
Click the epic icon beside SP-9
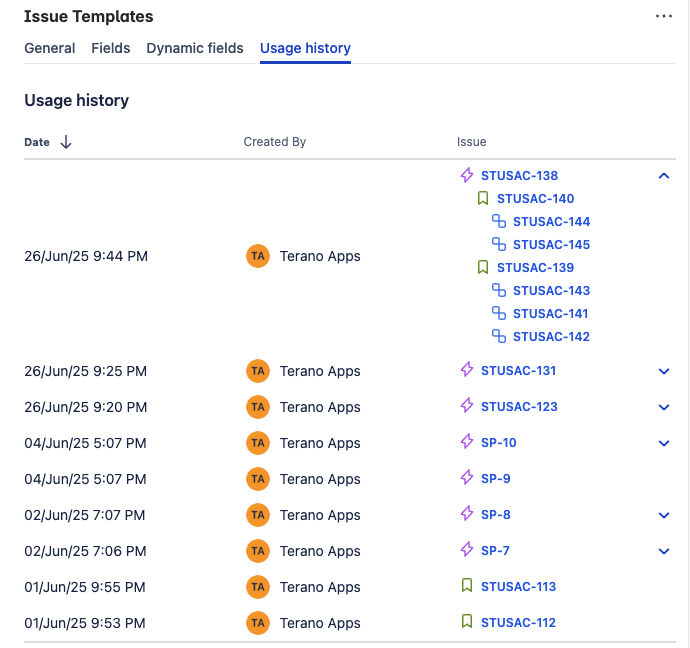[467, 479]
